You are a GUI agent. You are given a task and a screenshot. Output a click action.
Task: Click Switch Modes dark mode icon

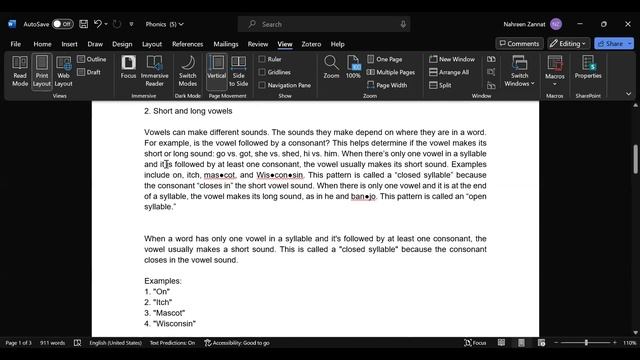pyautogui.click(x=188, y=71)
